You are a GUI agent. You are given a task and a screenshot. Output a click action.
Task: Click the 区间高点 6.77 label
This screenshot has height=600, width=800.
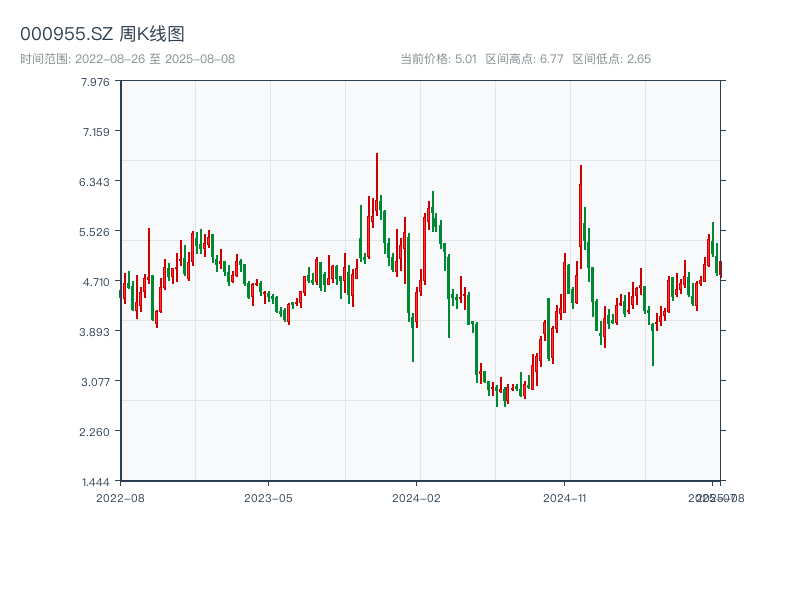point(524,59)
